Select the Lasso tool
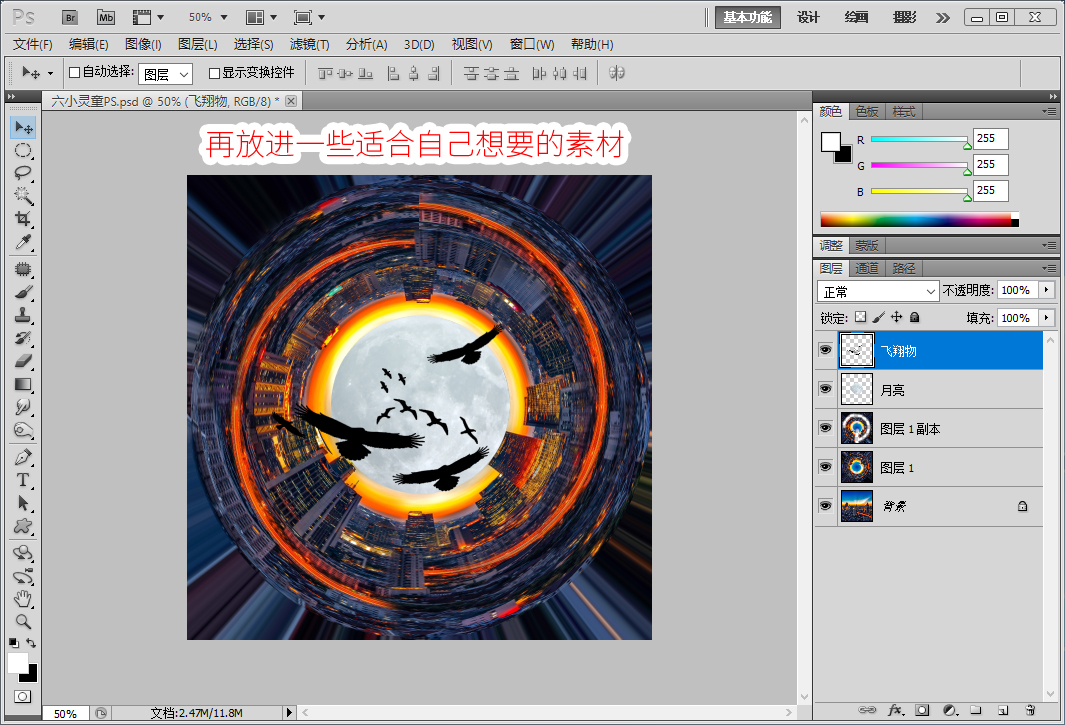The width and height of the screenshot is (1065, 725). click(x=23, y=173)
